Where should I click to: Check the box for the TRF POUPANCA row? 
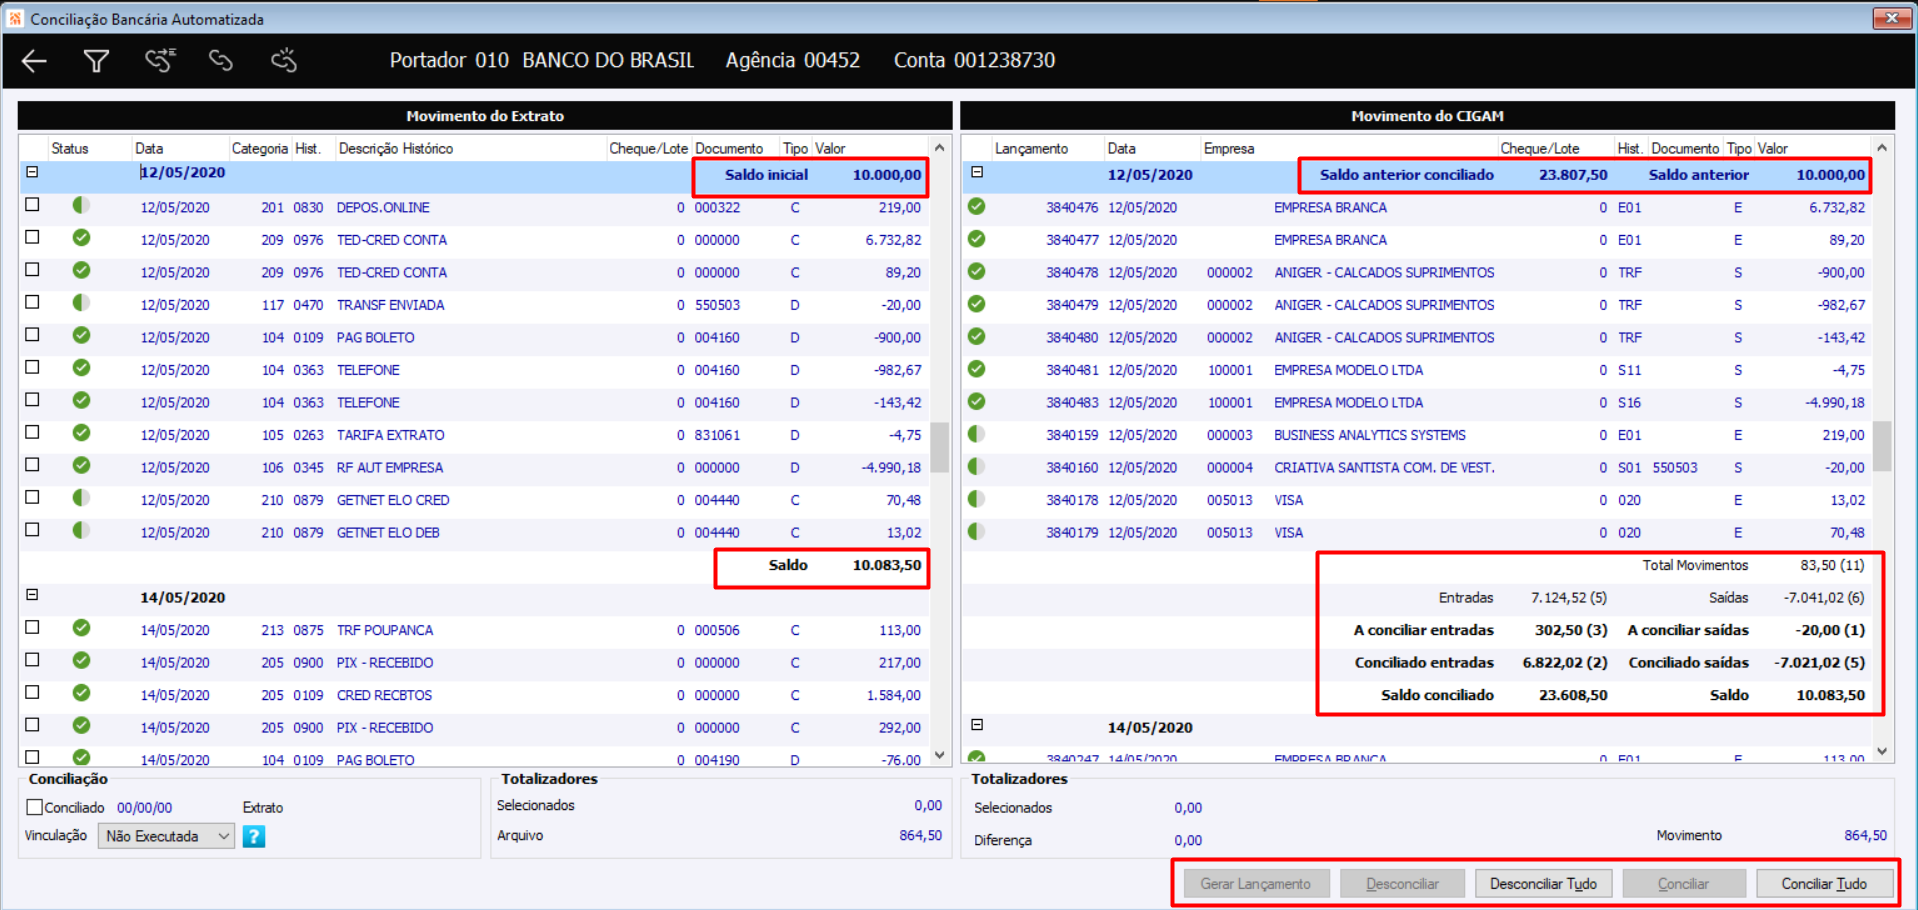click(x=33, y=628)
